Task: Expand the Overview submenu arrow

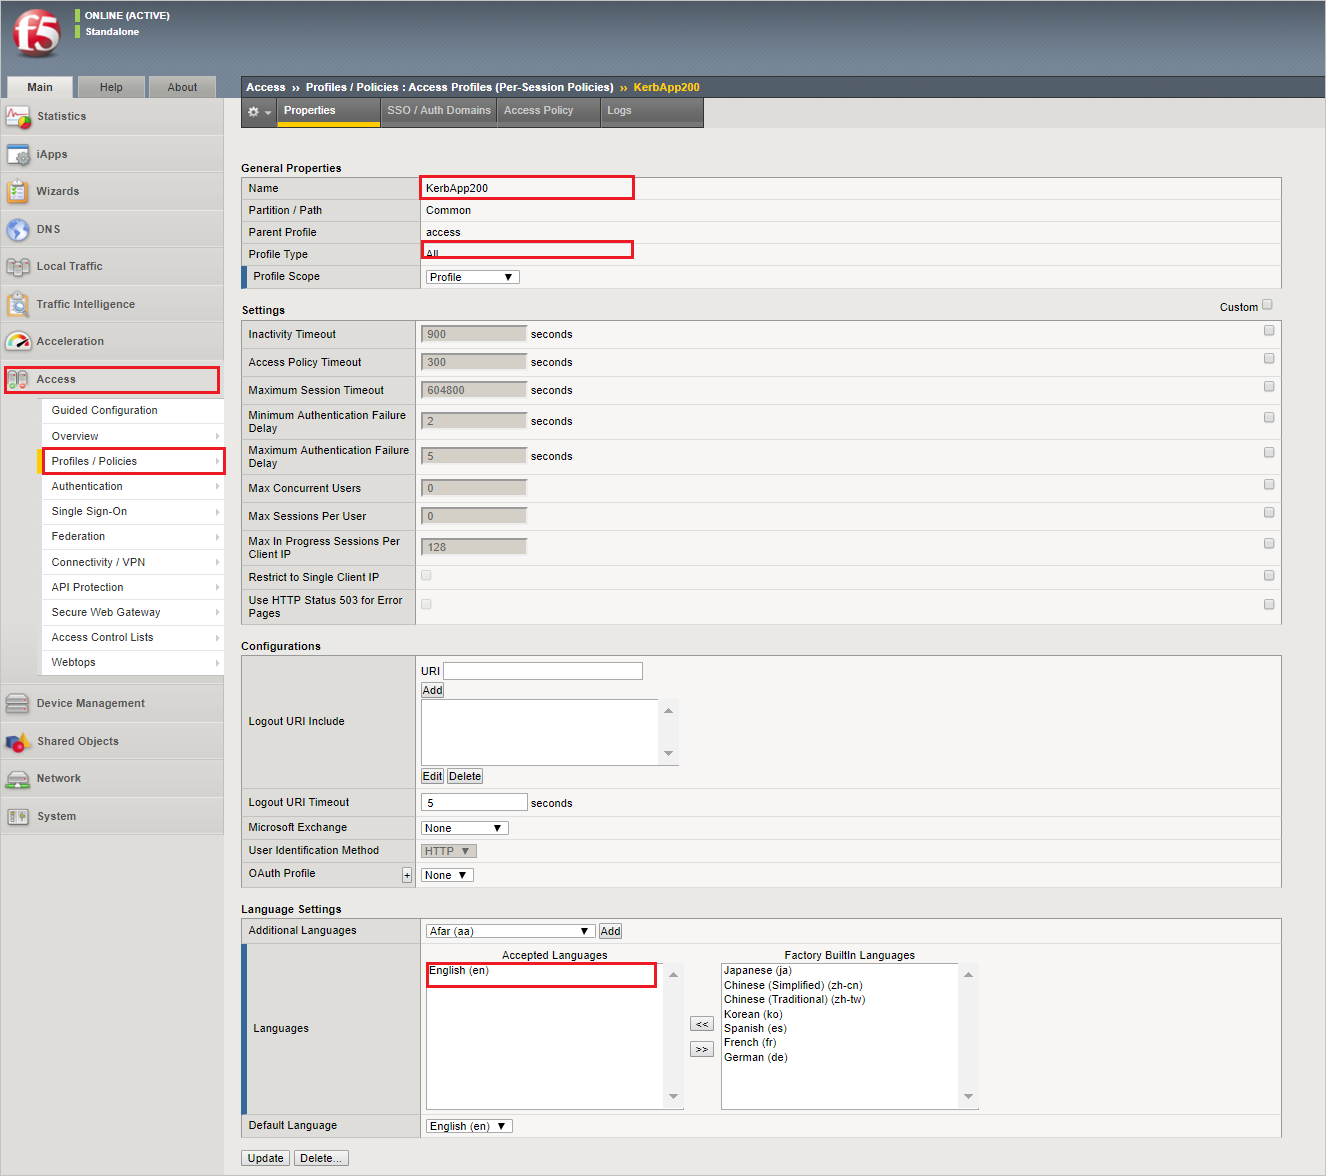Action: coord(217,436)
